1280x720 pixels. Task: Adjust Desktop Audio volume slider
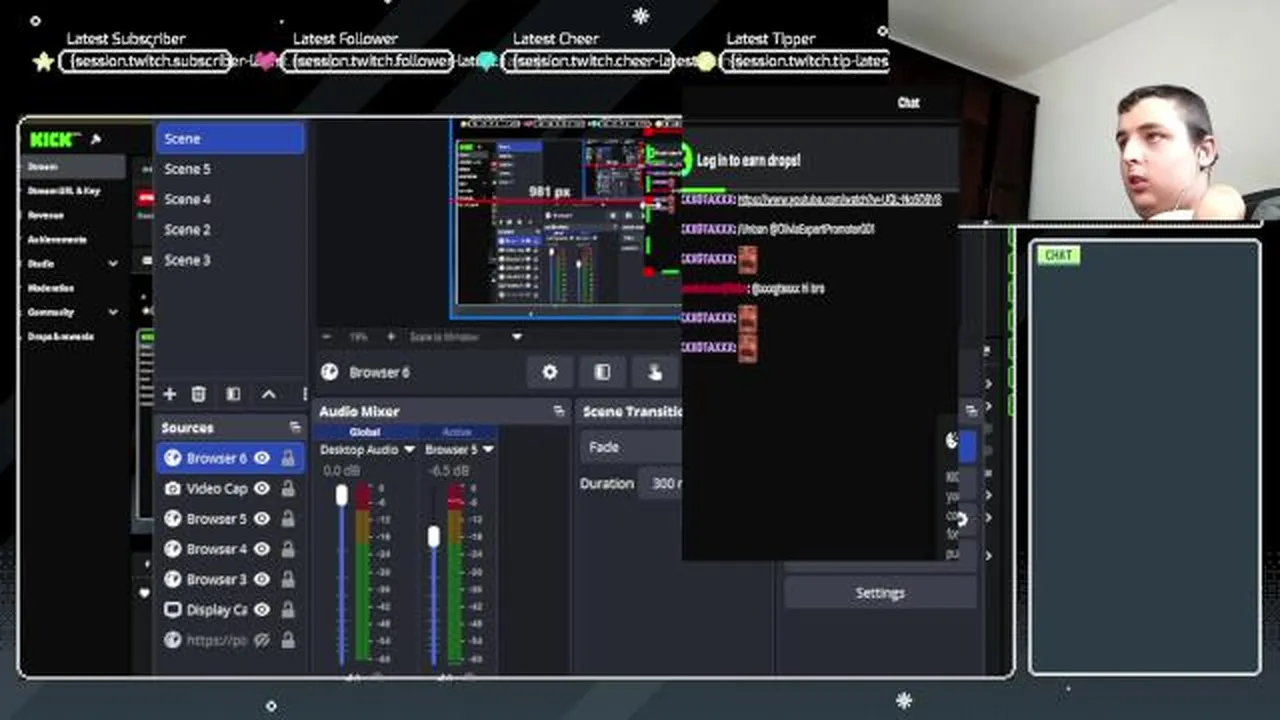[x=342, y=496]
